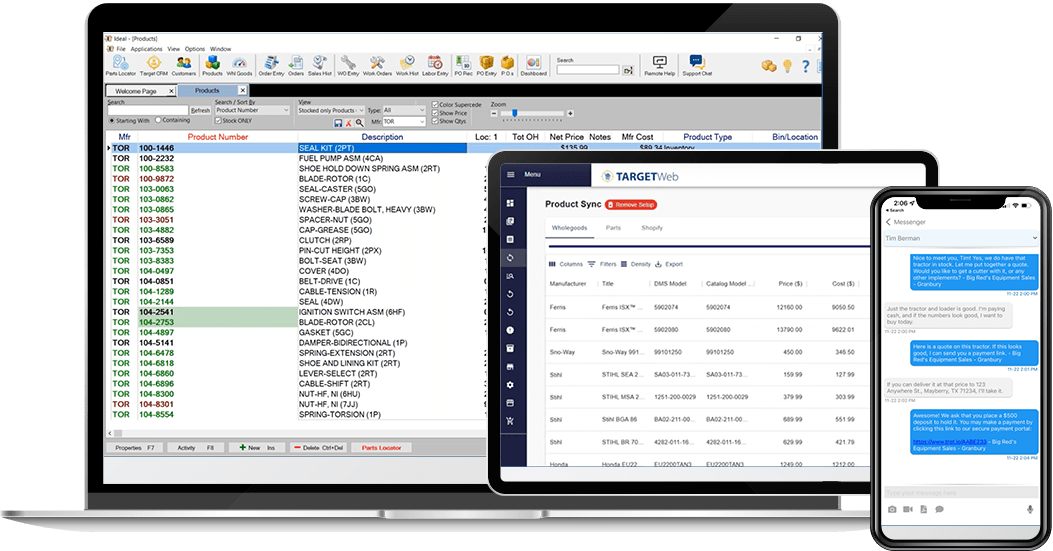Open Options menu
Screen dimensions: 1053x551
click(195, 49)
